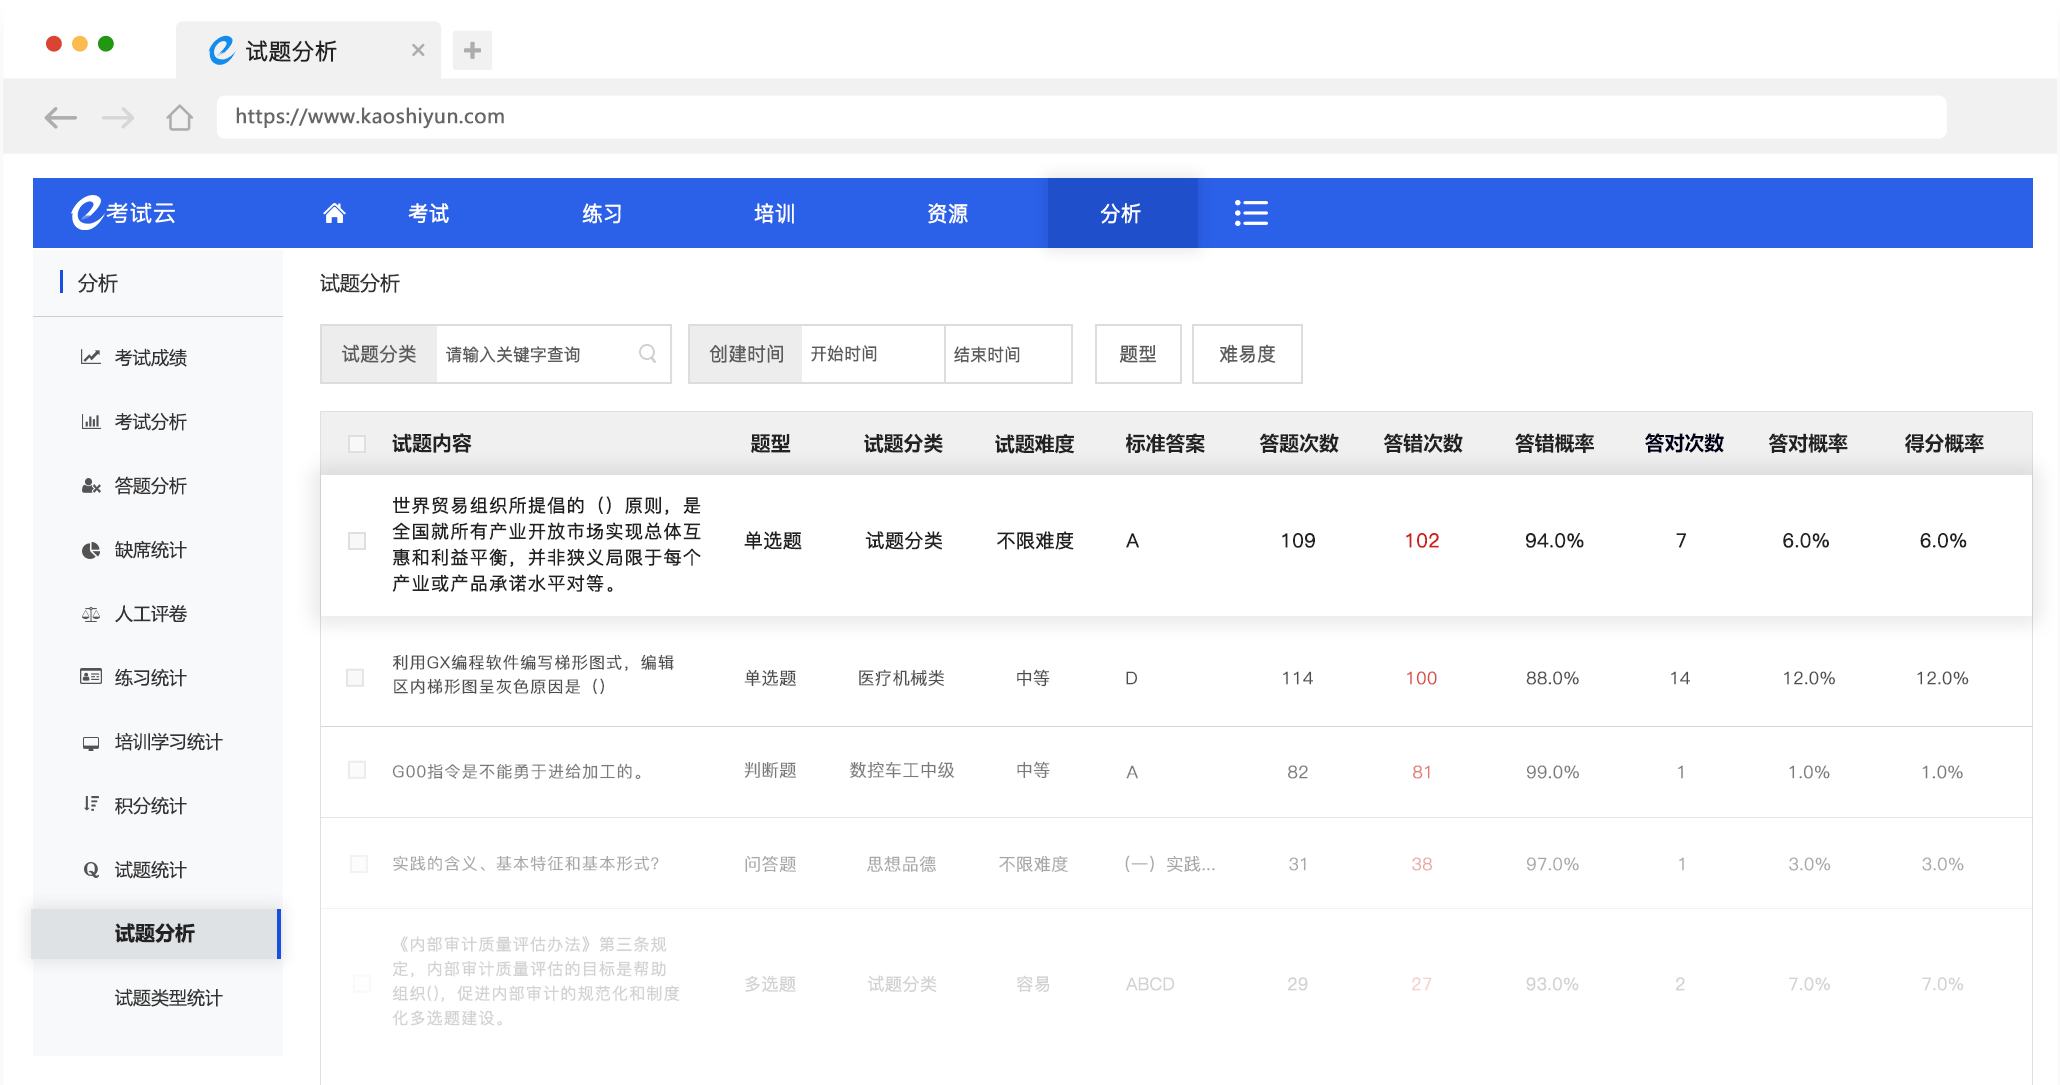Open a new browser tab with plus
This screenshot has width=2060, height=1085.
(472, 50)
